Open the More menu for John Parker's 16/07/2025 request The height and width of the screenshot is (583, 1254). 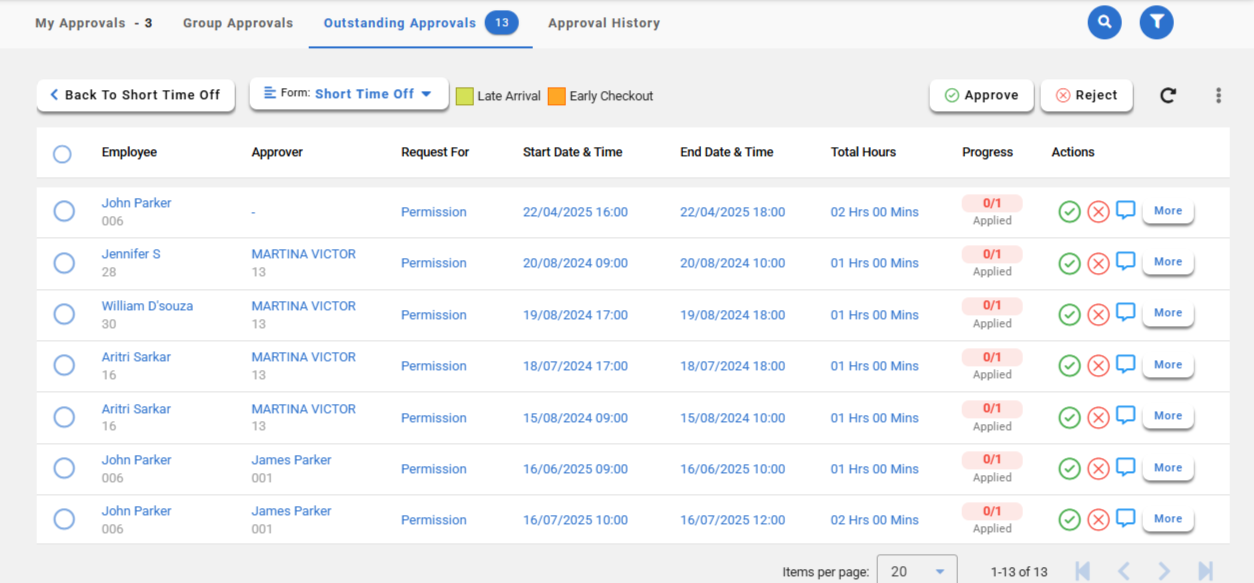pos(1167,519)
